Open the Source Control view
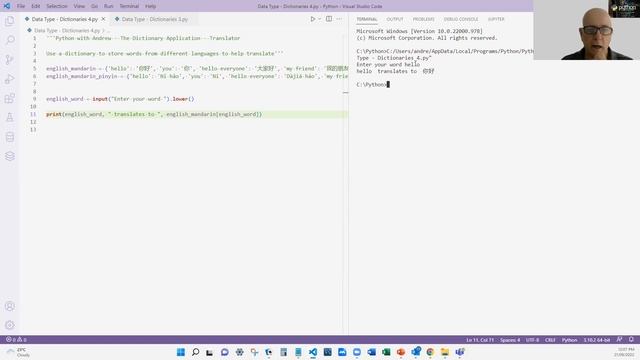The height and width of the screenshot is (360, 640). tap(9, 60)
